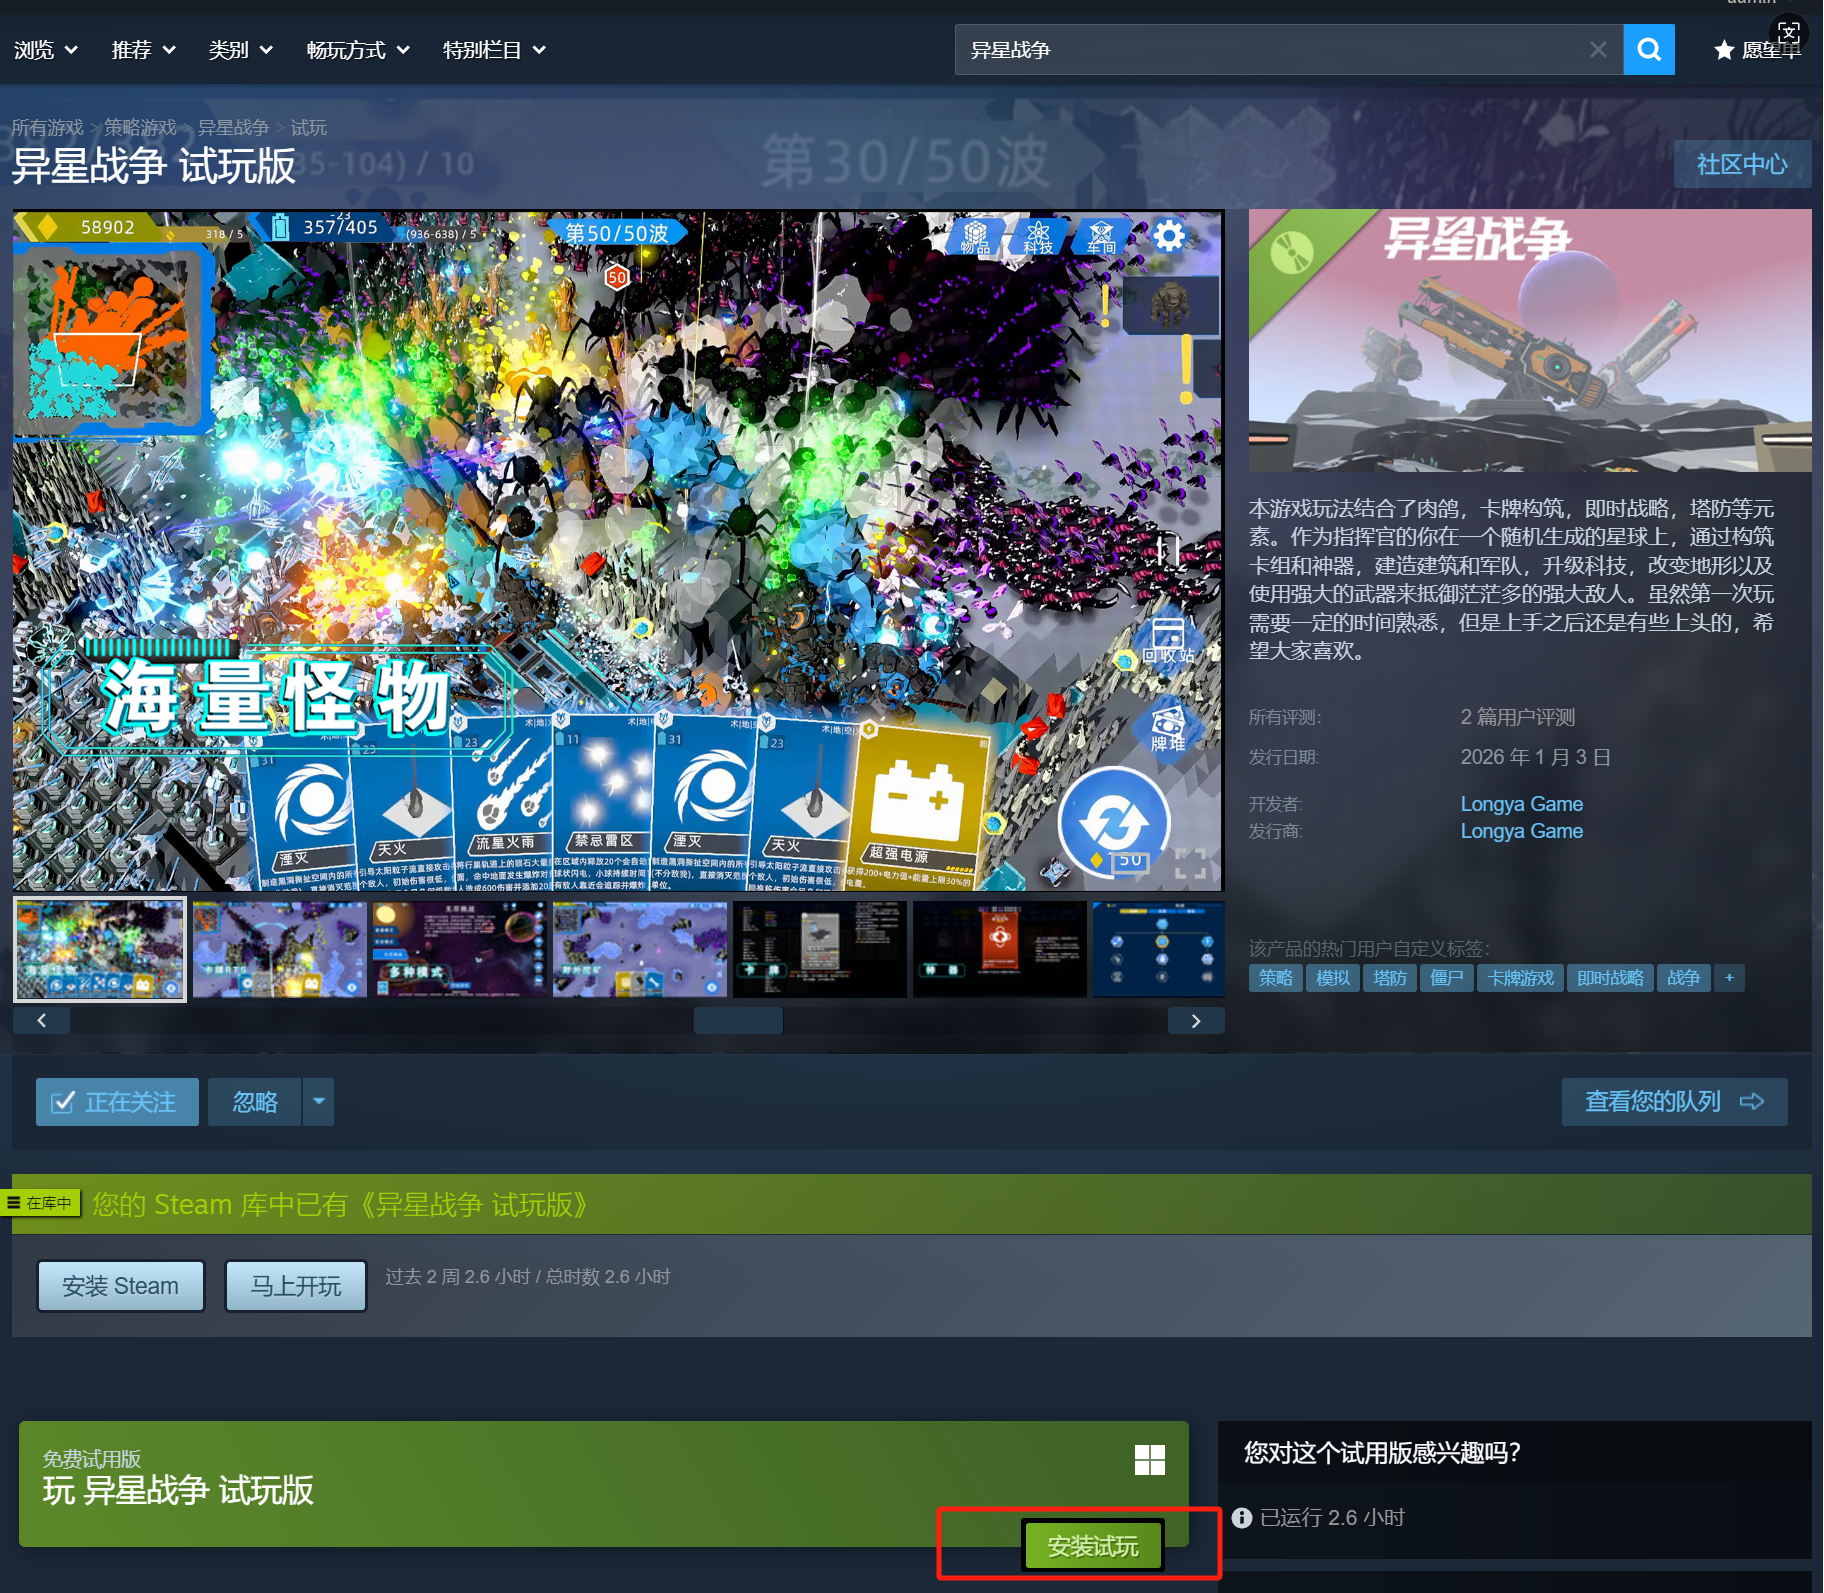1824x1593 pixels.
Task: Click the 安装 Steam button
Action: (x=121, y=1286)
